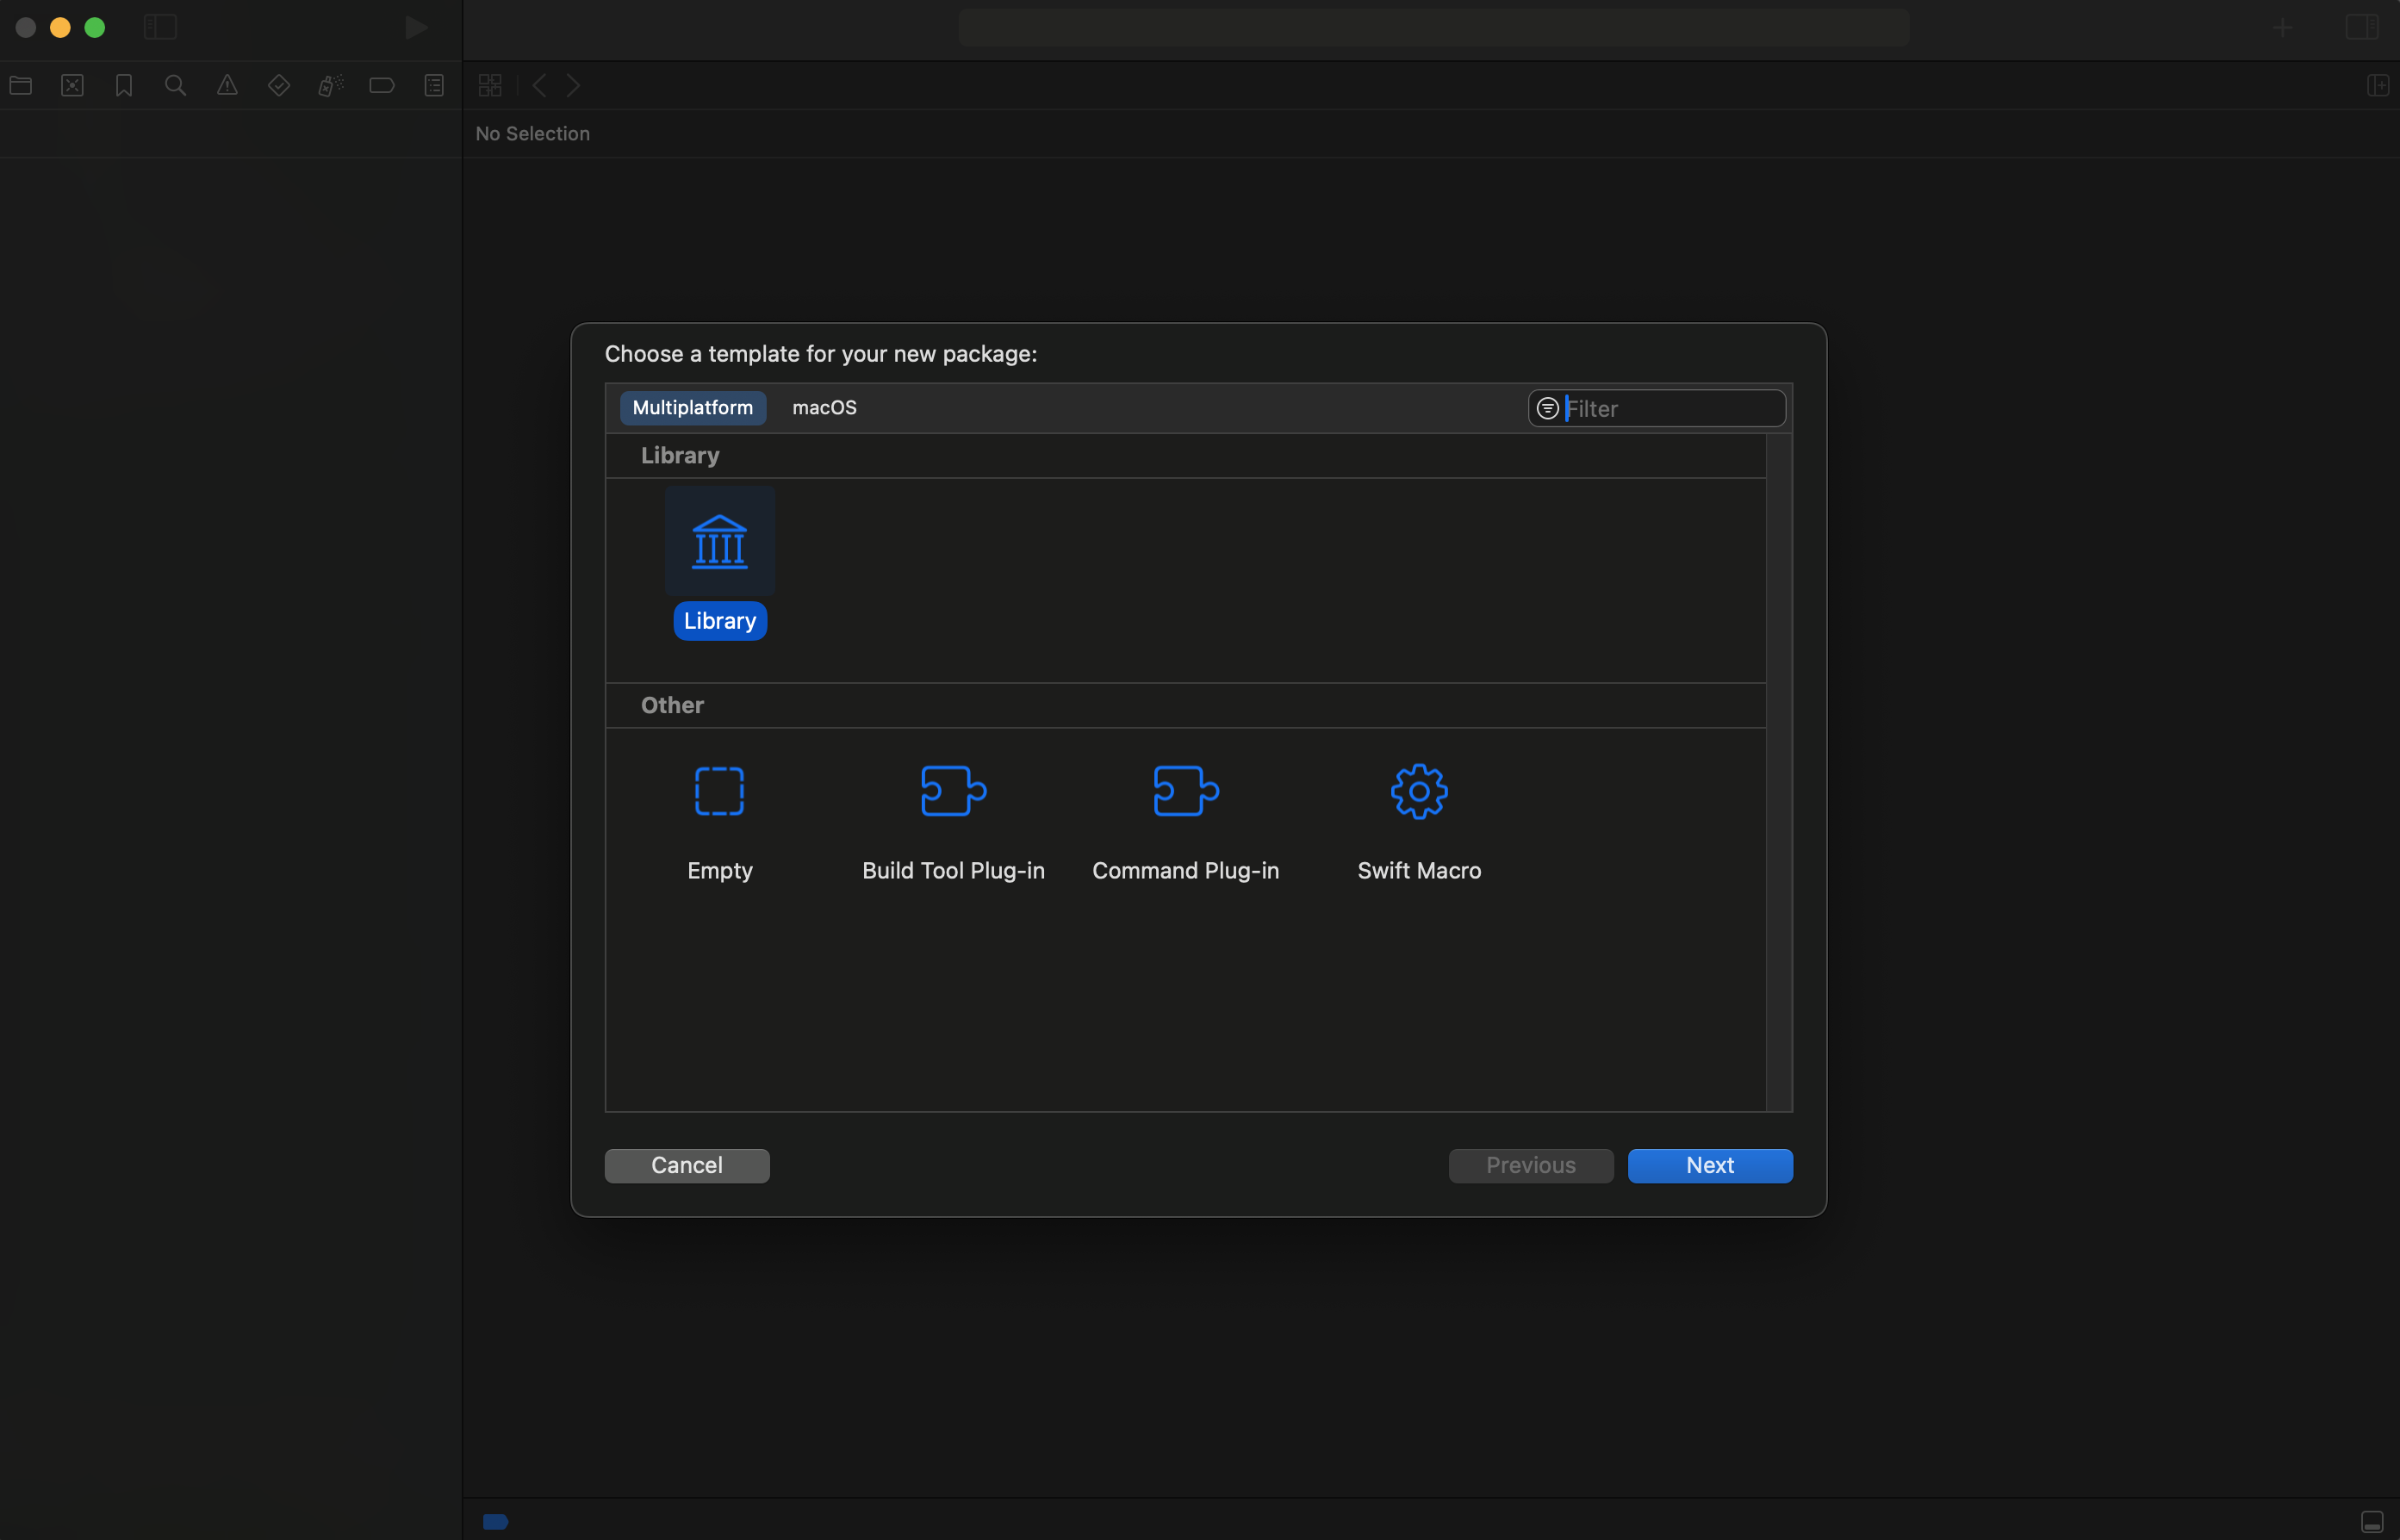Open the Bookmark navigator
Screen dimensions: 2400x1540
pyautogui.click(x=124, y=86)
